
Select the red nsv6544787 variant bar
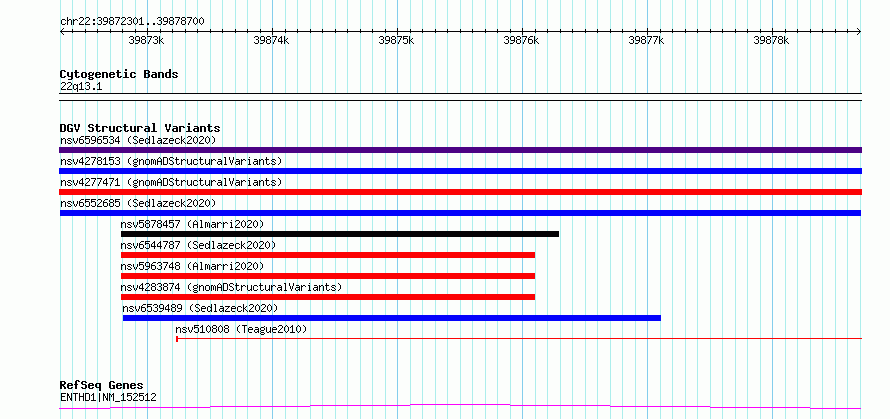tap(328, 255)
